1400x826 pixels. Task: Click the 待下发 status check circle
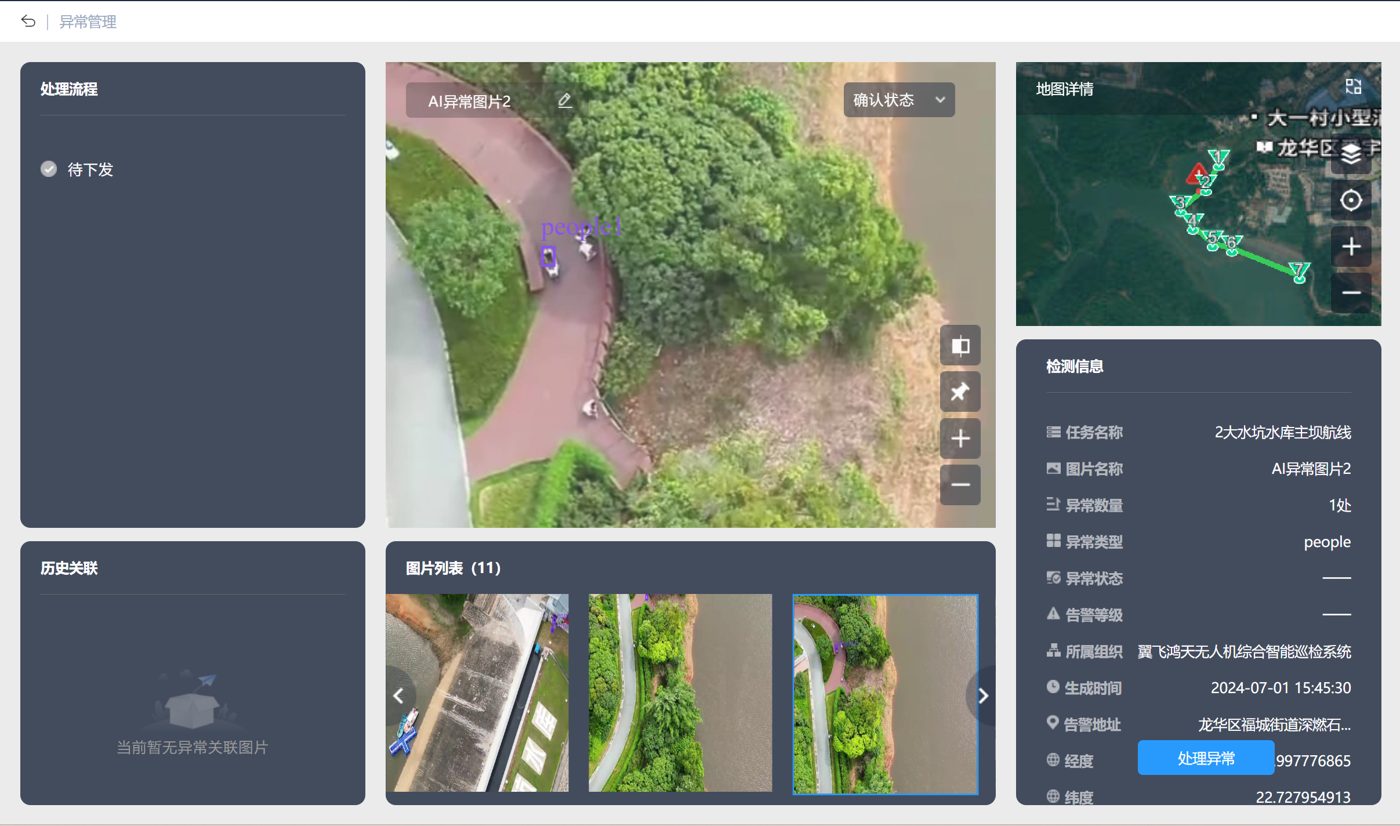coord(48,169)
